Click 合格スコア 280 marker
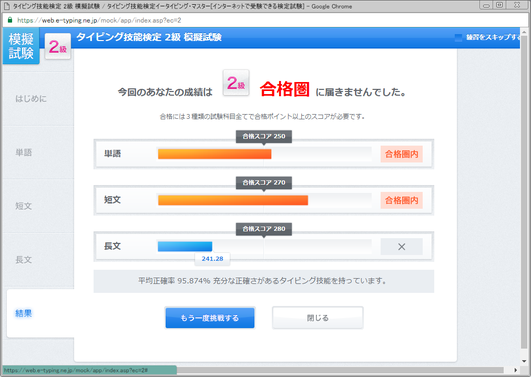 [264, 229]
